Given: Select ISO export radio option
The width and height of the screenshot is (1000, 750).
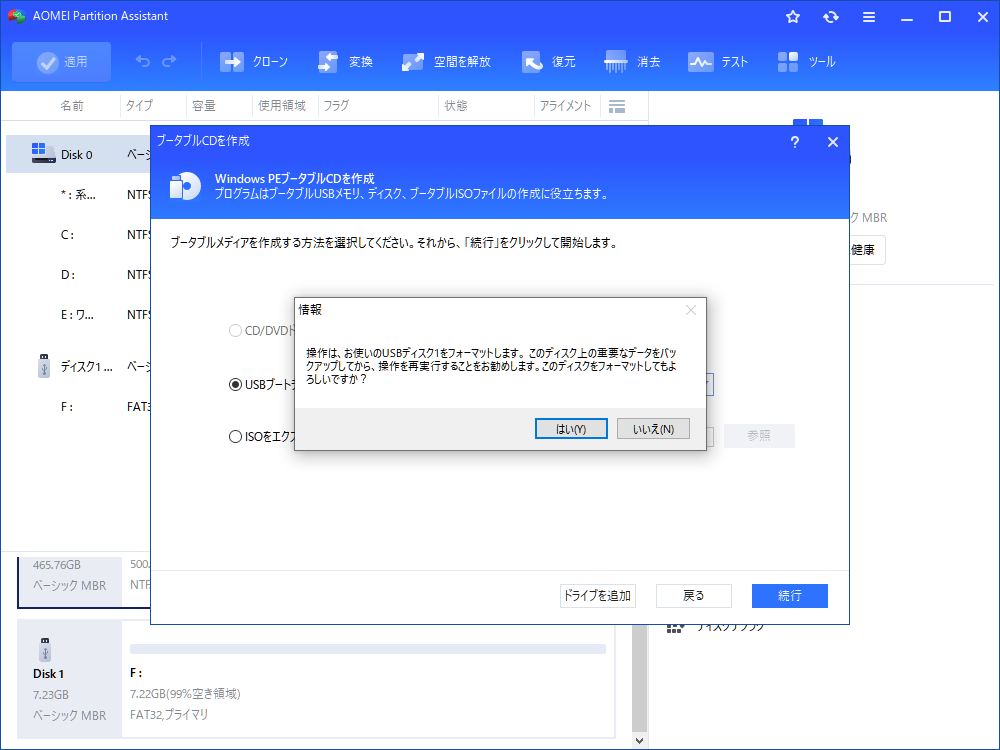Looking at the screenshot, I should (x=235, y=437).
